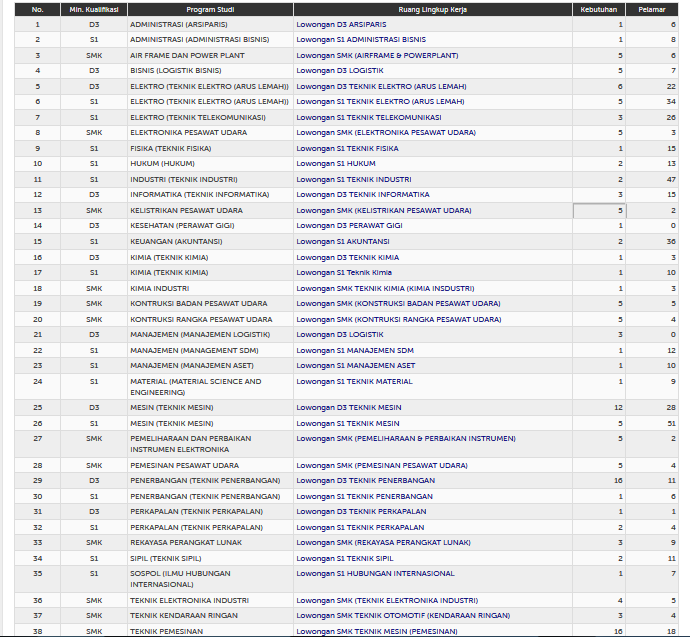Open Lowongan SMK (PEMELIHARAAN & PERBAIKAN INSTRUMEN)

click(x=406, y=439)
